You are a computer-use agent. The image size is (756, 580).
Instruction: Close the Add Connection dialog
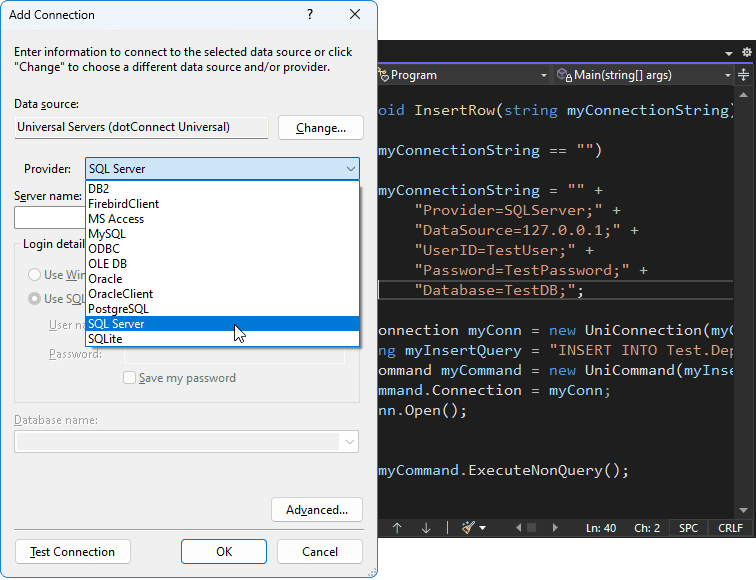tap(355, 14)
